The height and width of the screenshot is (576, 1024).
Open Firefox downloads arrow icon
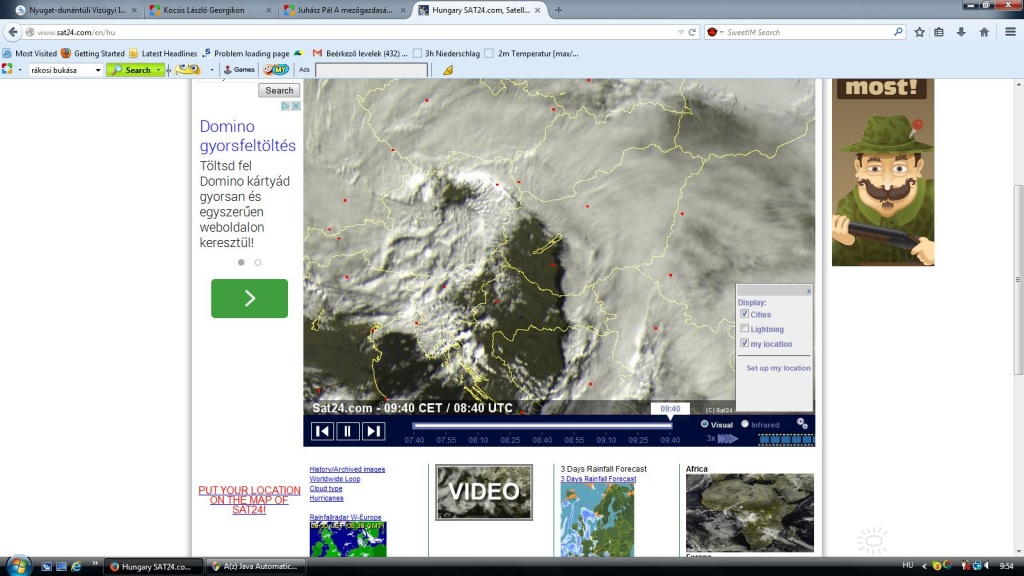tap(961, 32)
